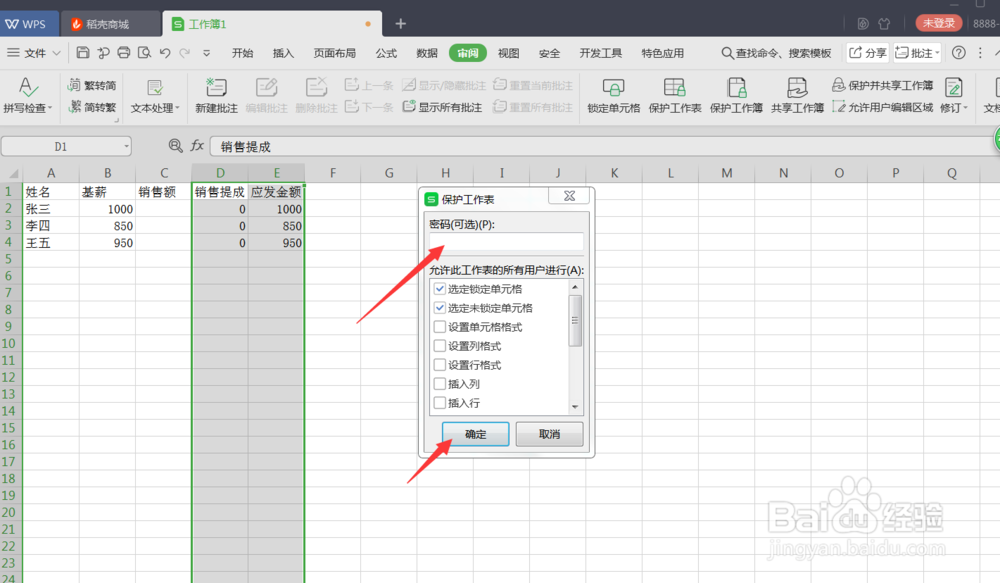This screenshot has height=583, width=1000.
Task: Click the 密码 password input field
Action: point(506,242)
